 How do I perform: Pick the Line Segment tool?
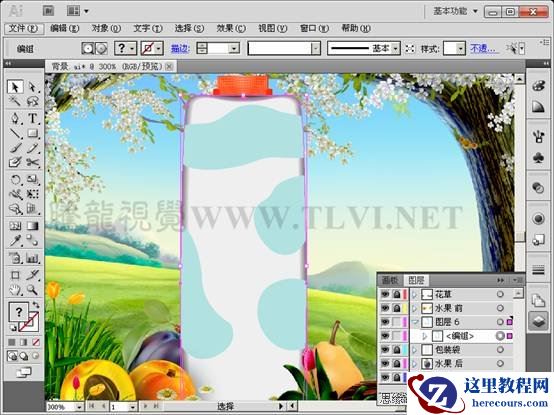tap(15, 133)
